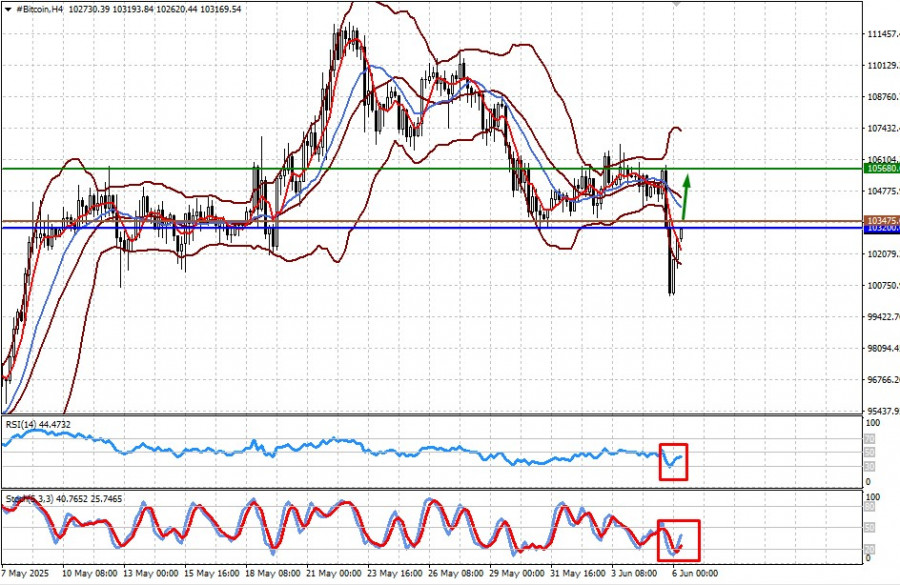Select the chart shift triangle marker at the chart top
Image resolution: width=900 pixels, height=585 pixels.
[x=677, y=4]
